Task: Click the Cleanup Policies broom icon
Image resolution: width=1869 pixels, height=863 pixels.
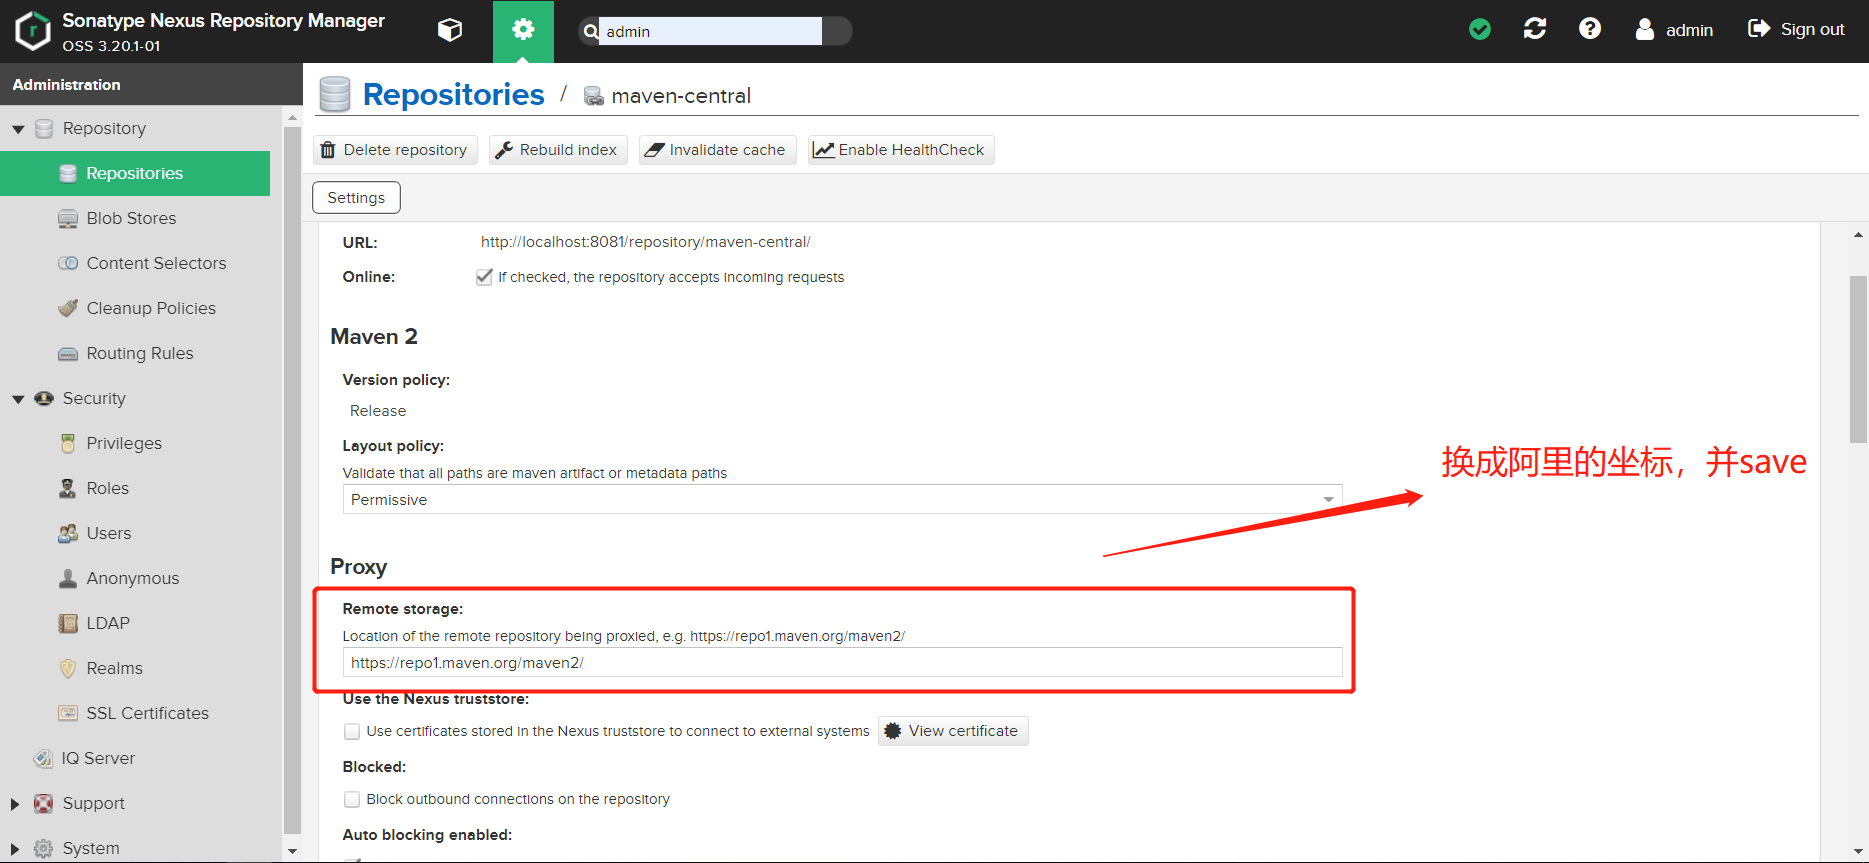Action: coord(68,308)
